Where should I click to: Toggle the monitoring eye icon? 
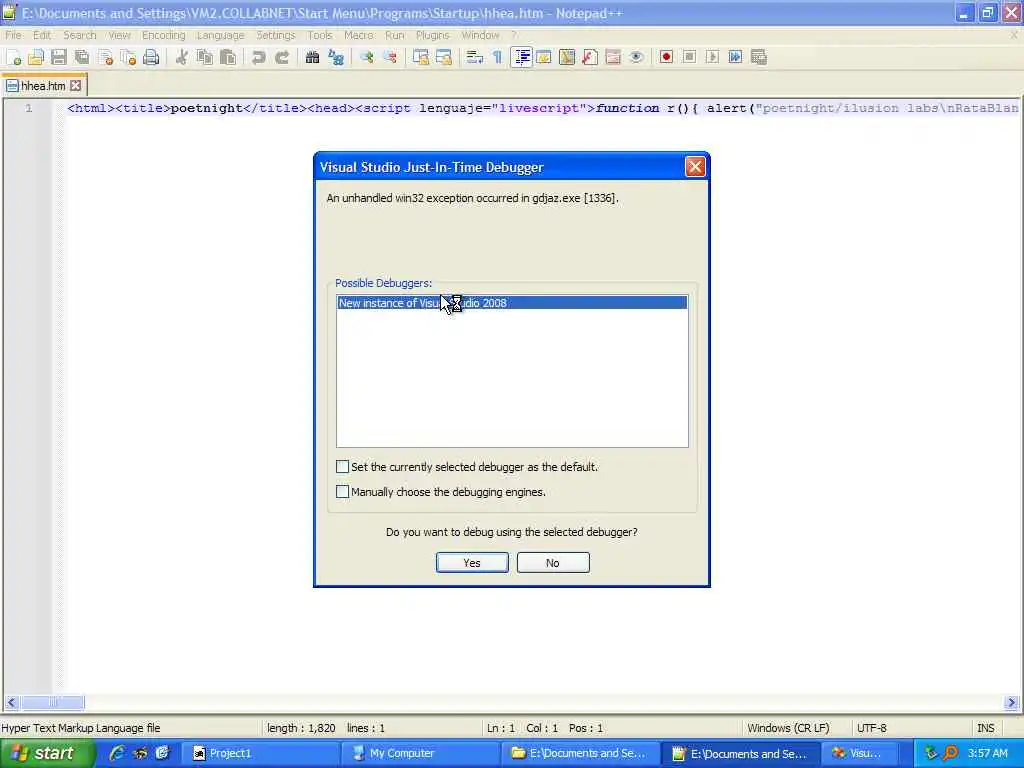pyautogui.click(x=636, y=57)
